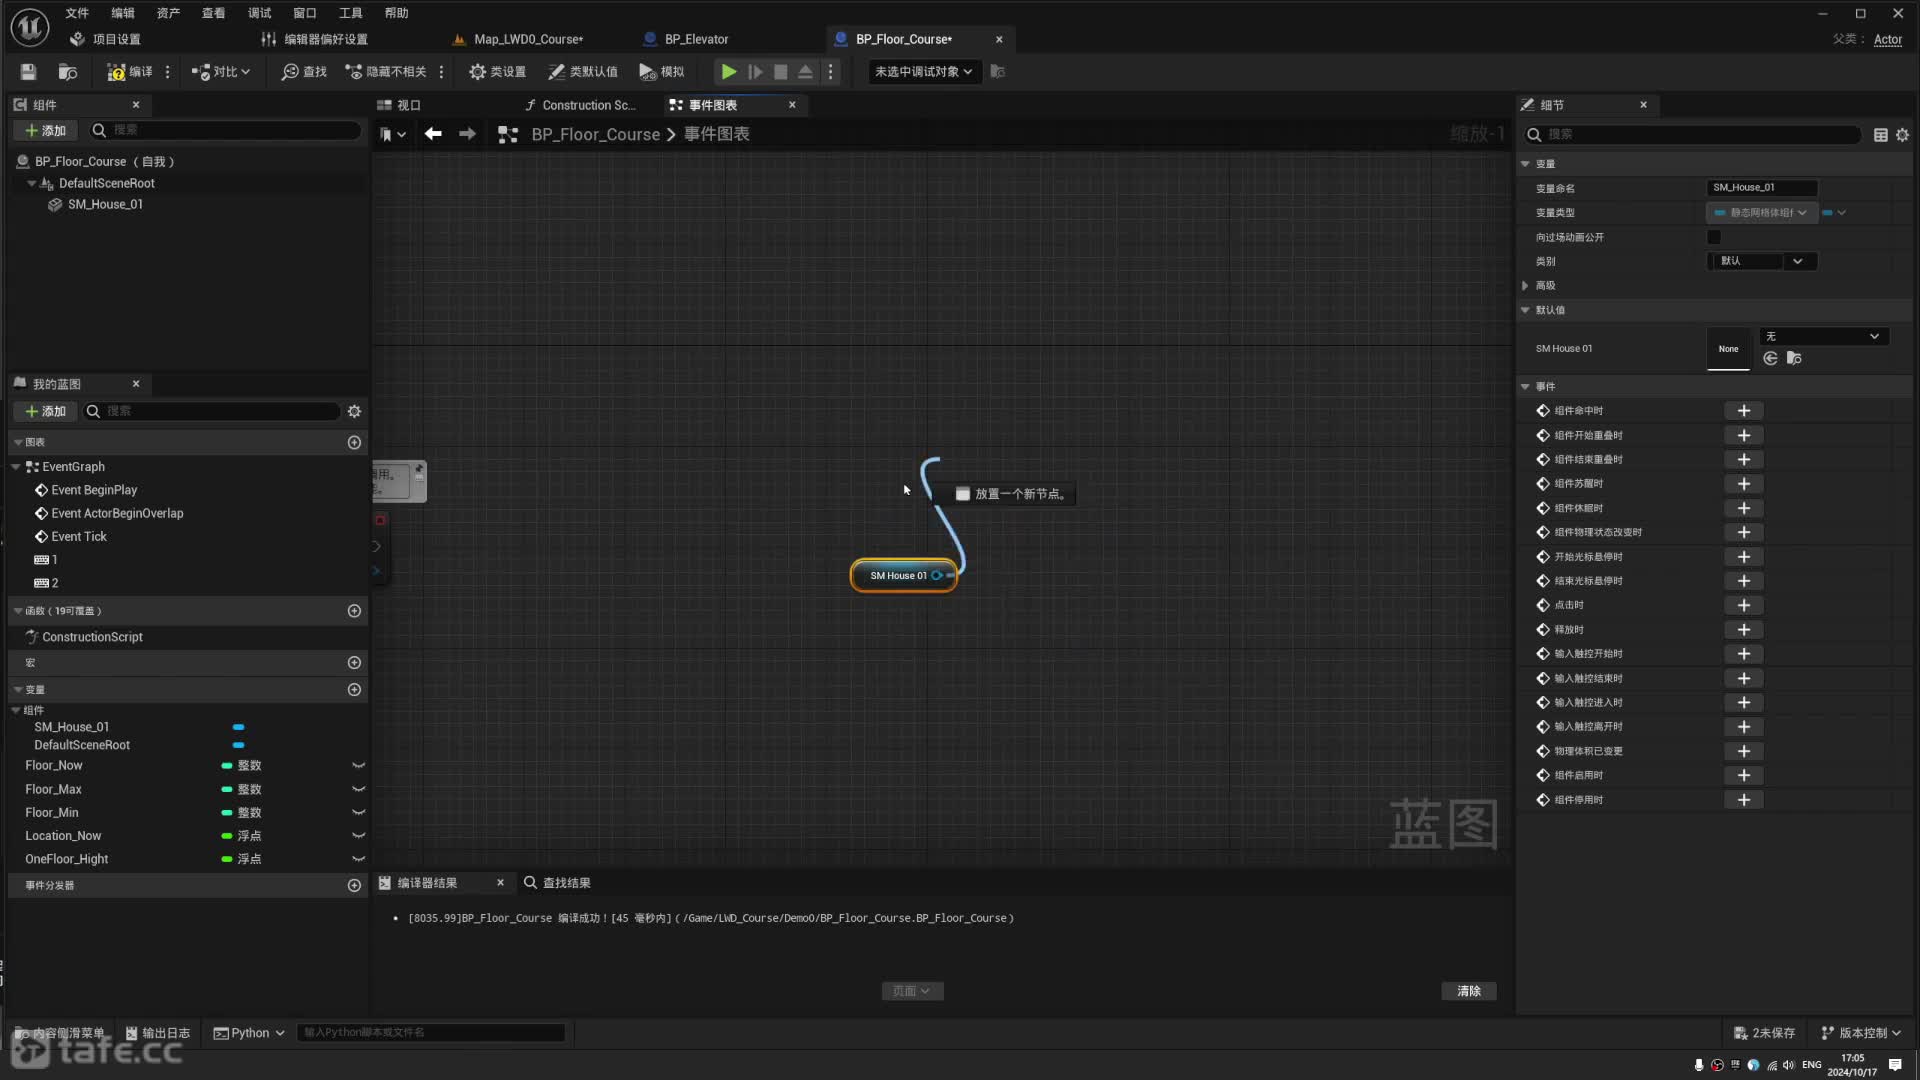Collapse the DefaultSceneRoot tree node
Viewport: 1920px width, 1080px height.
(31, 183)
